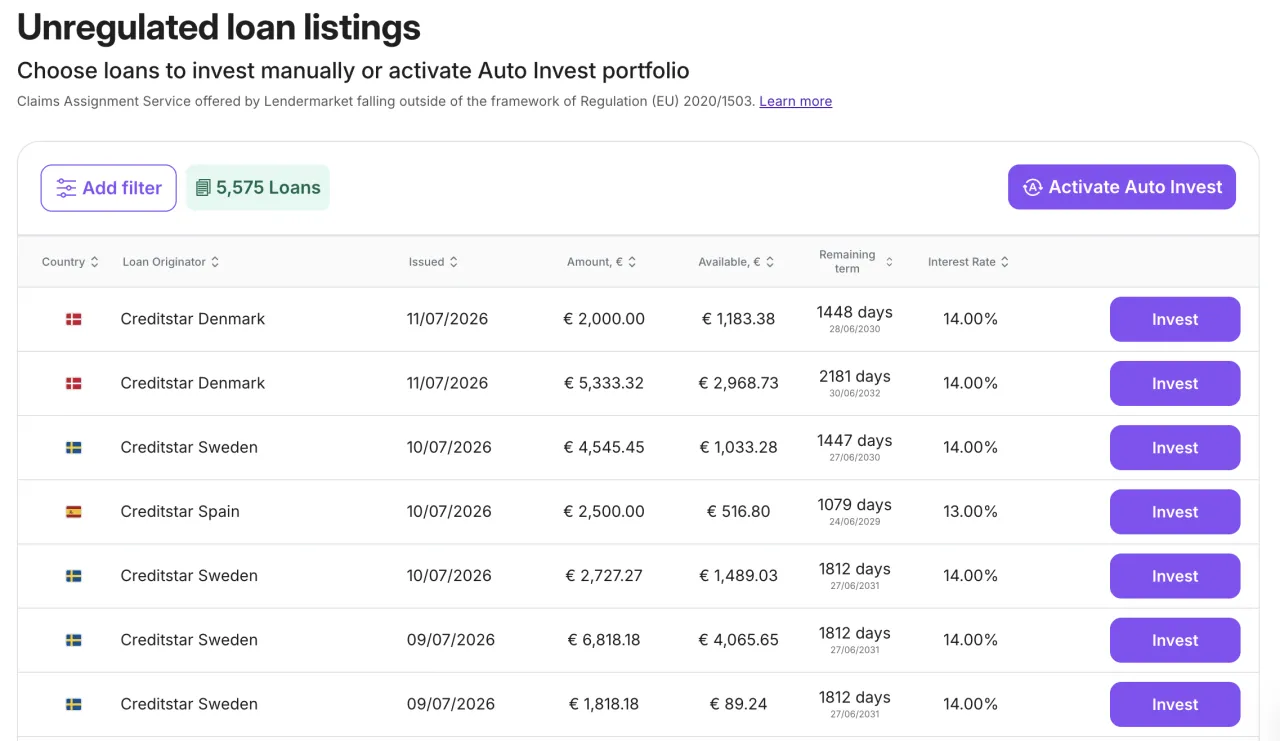Image resolution: width=1280 pixels, height=741 pixels.
Task: Click the Sweden flag on the € 6,818.18 loan
Action: click(74, 640)
